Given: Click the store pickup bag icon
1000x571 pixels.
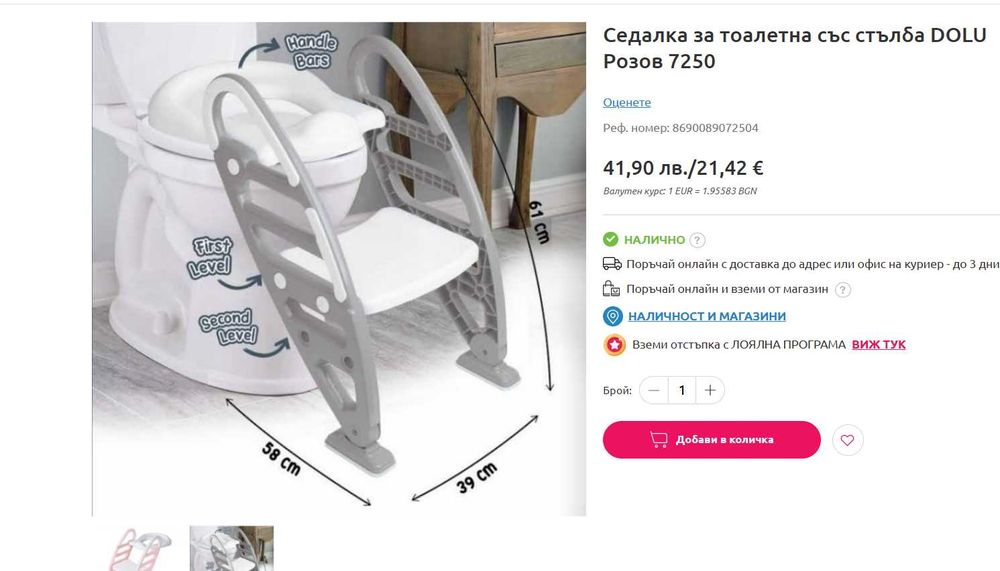Looking at the screenshot, I should tap(611, 289).
